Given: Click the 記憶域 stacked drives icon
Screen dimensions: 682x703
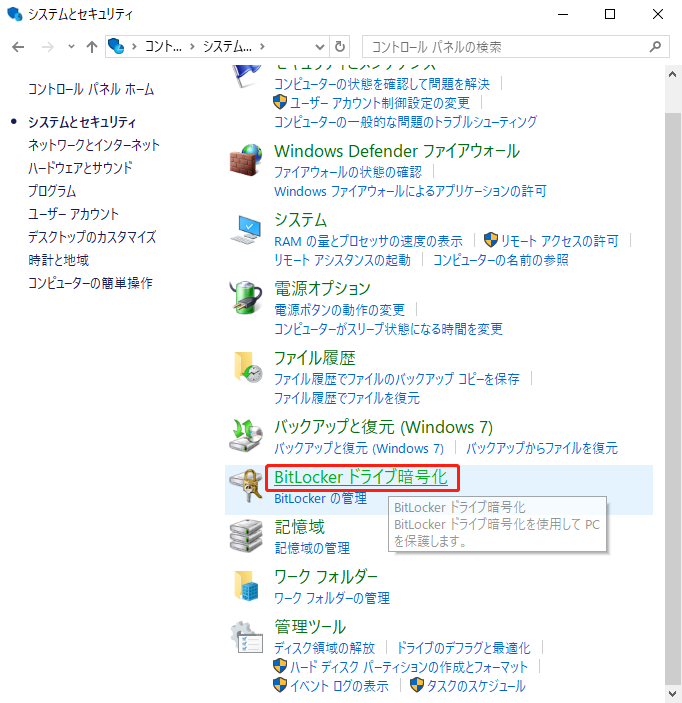Looking at the screenshot, I should pyautogui.click(x=246, y=536).
